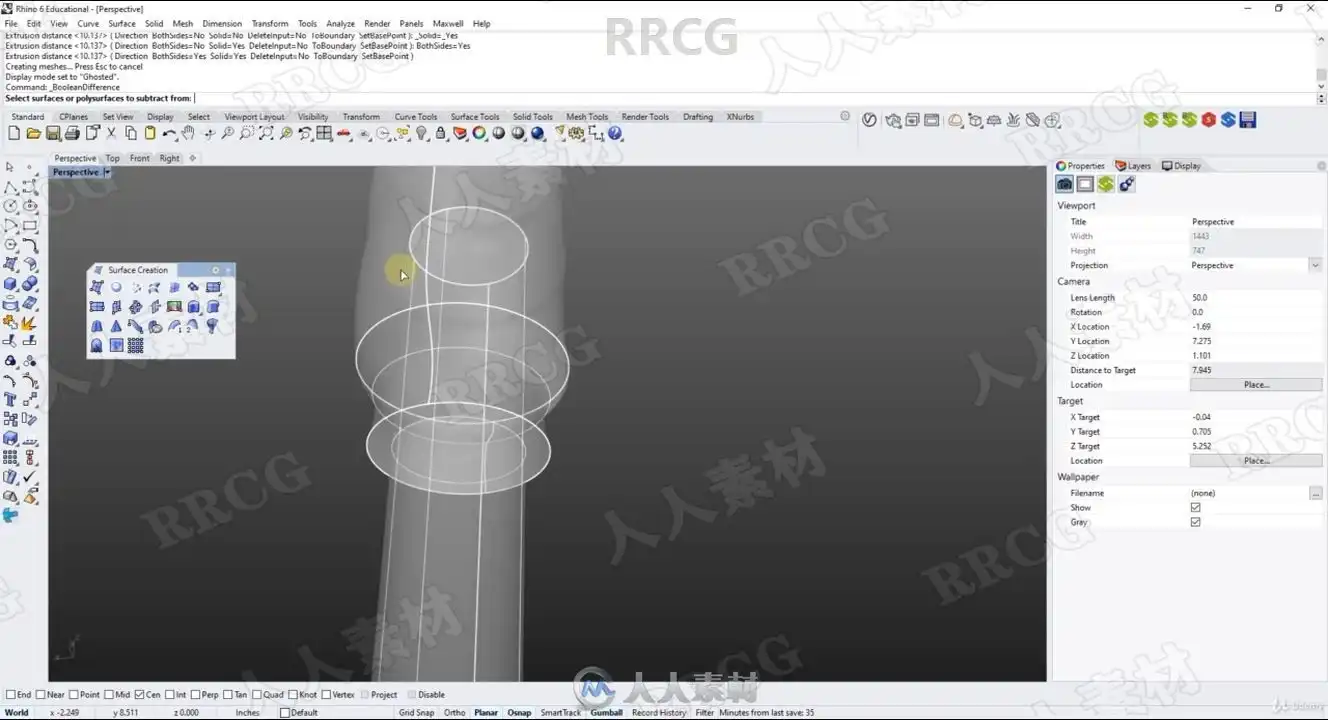This screenshot has width=1328, height=720.
Task: Open the toolbar tabs gear options
Action: click(845, 116)
